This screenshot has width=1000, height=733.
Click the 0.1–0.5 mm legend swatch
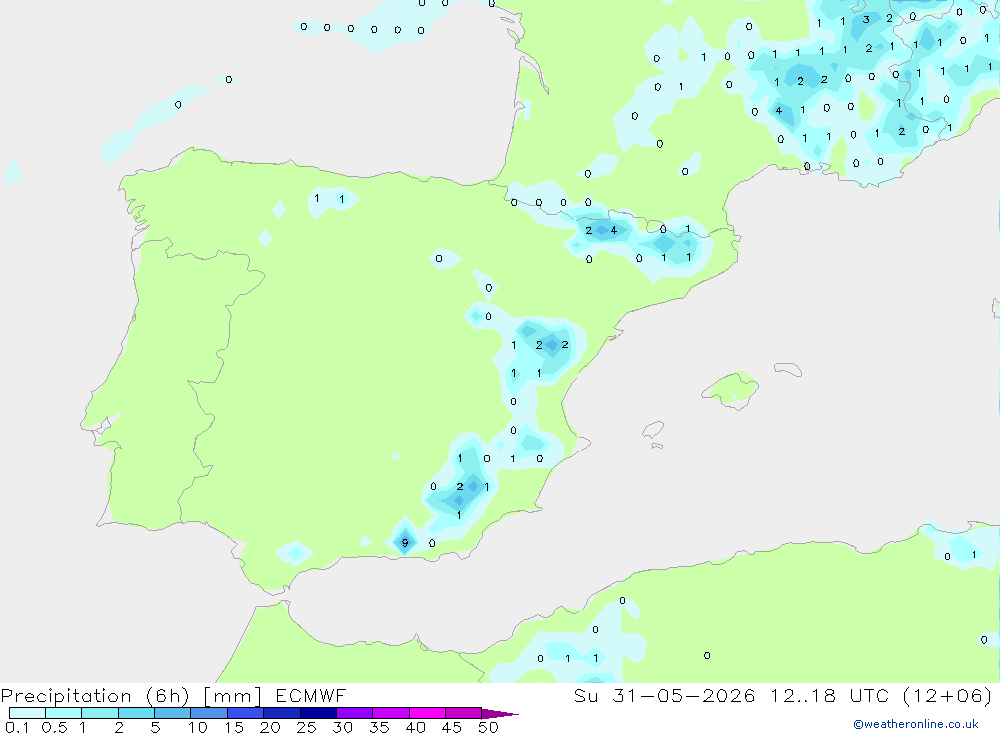pos(27,713)
